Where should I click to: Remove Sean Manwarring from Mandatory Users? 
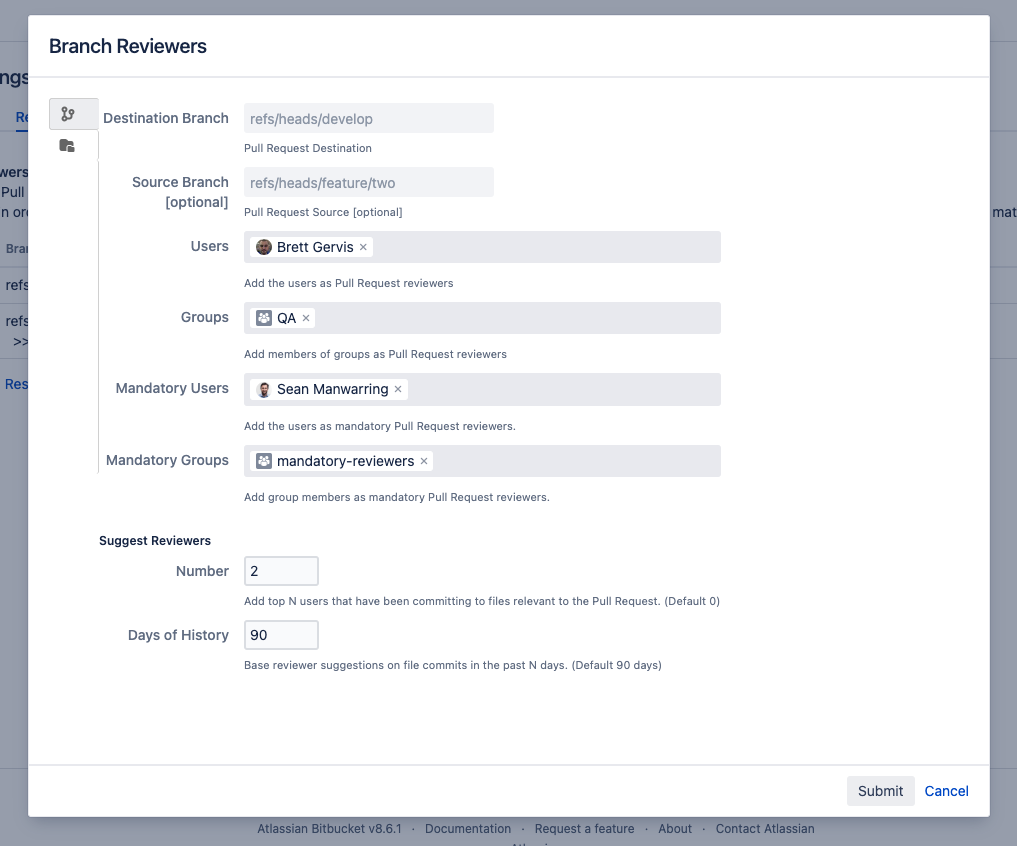click(398, 389)
